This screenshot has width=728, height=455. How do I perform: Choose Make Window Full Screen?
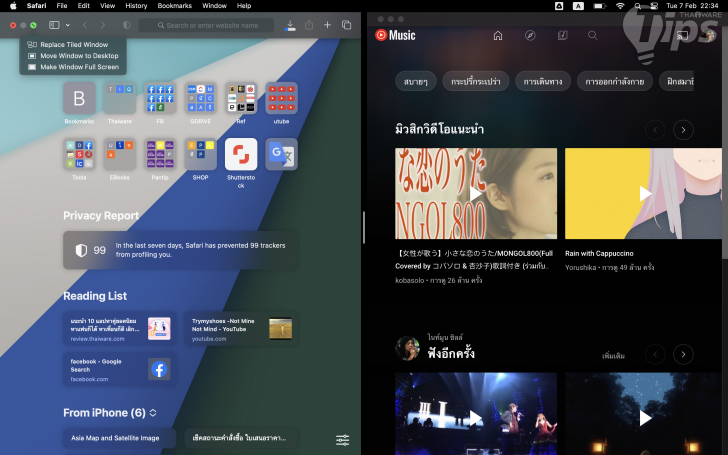(73, 67)
